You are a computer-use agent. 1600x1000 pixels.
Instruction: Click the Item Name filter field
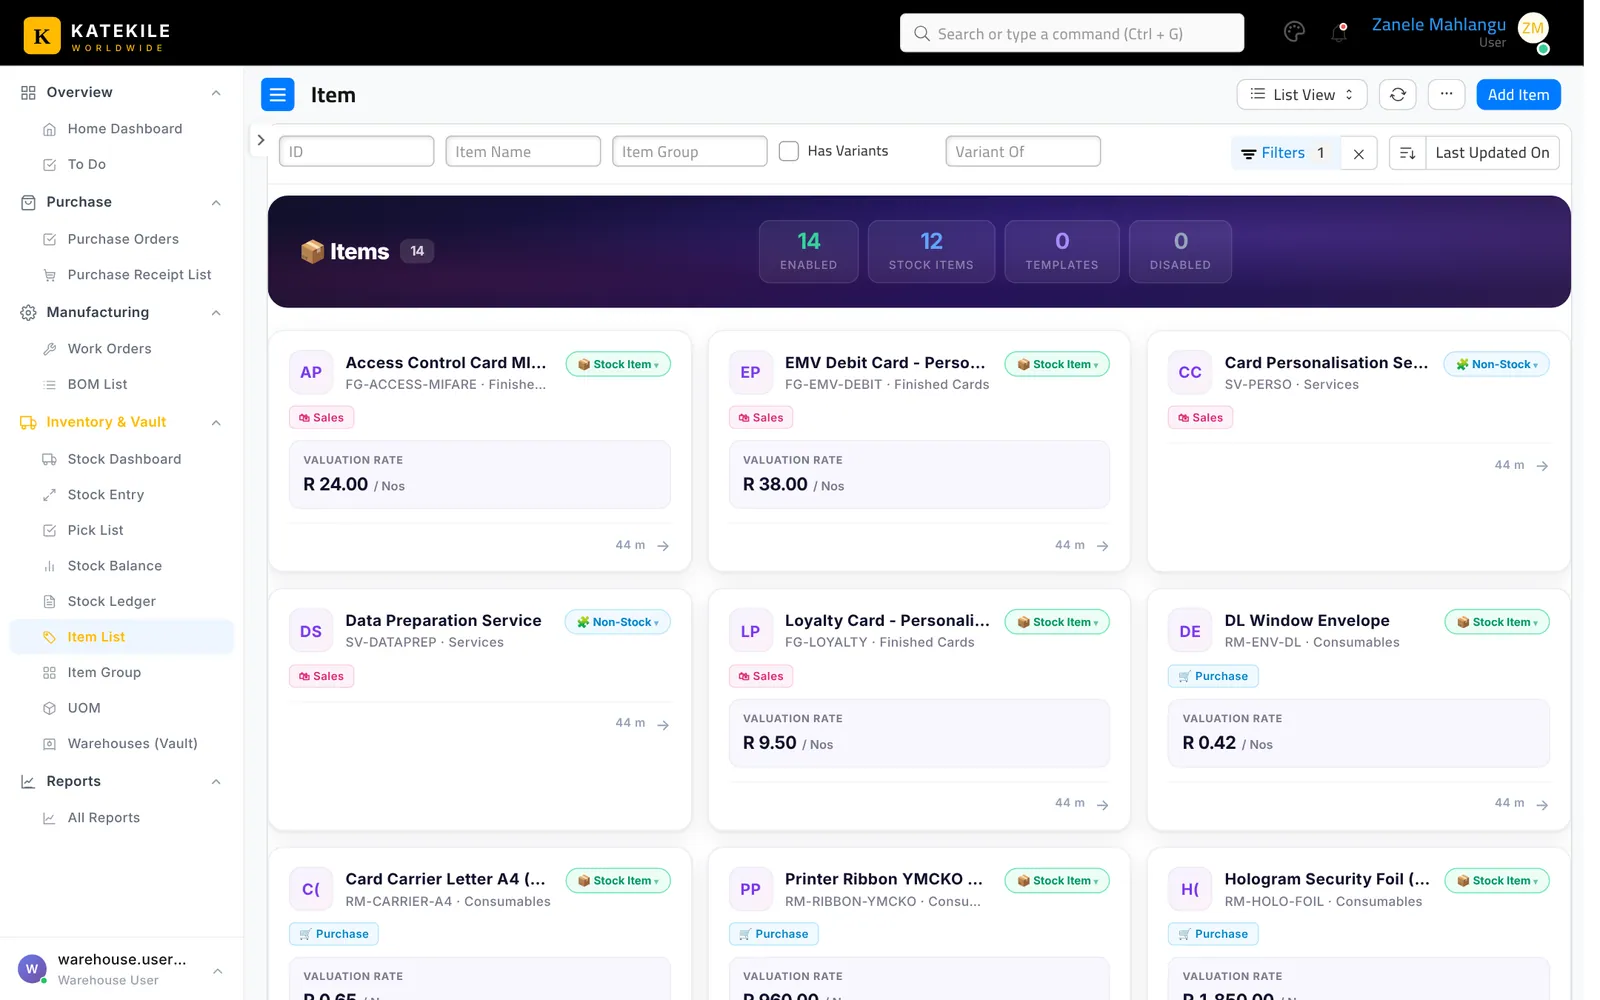coord(523,151)
